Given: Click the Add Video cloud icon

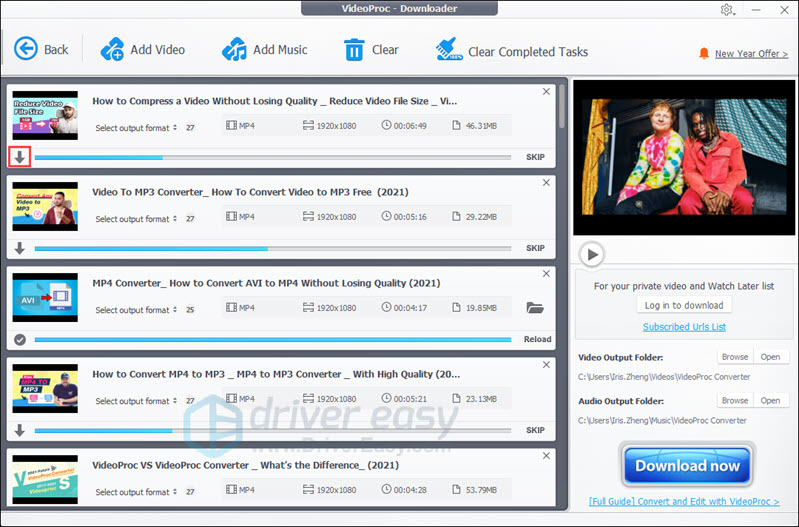Looking at the screenshot, I should (x=112, y=49).
